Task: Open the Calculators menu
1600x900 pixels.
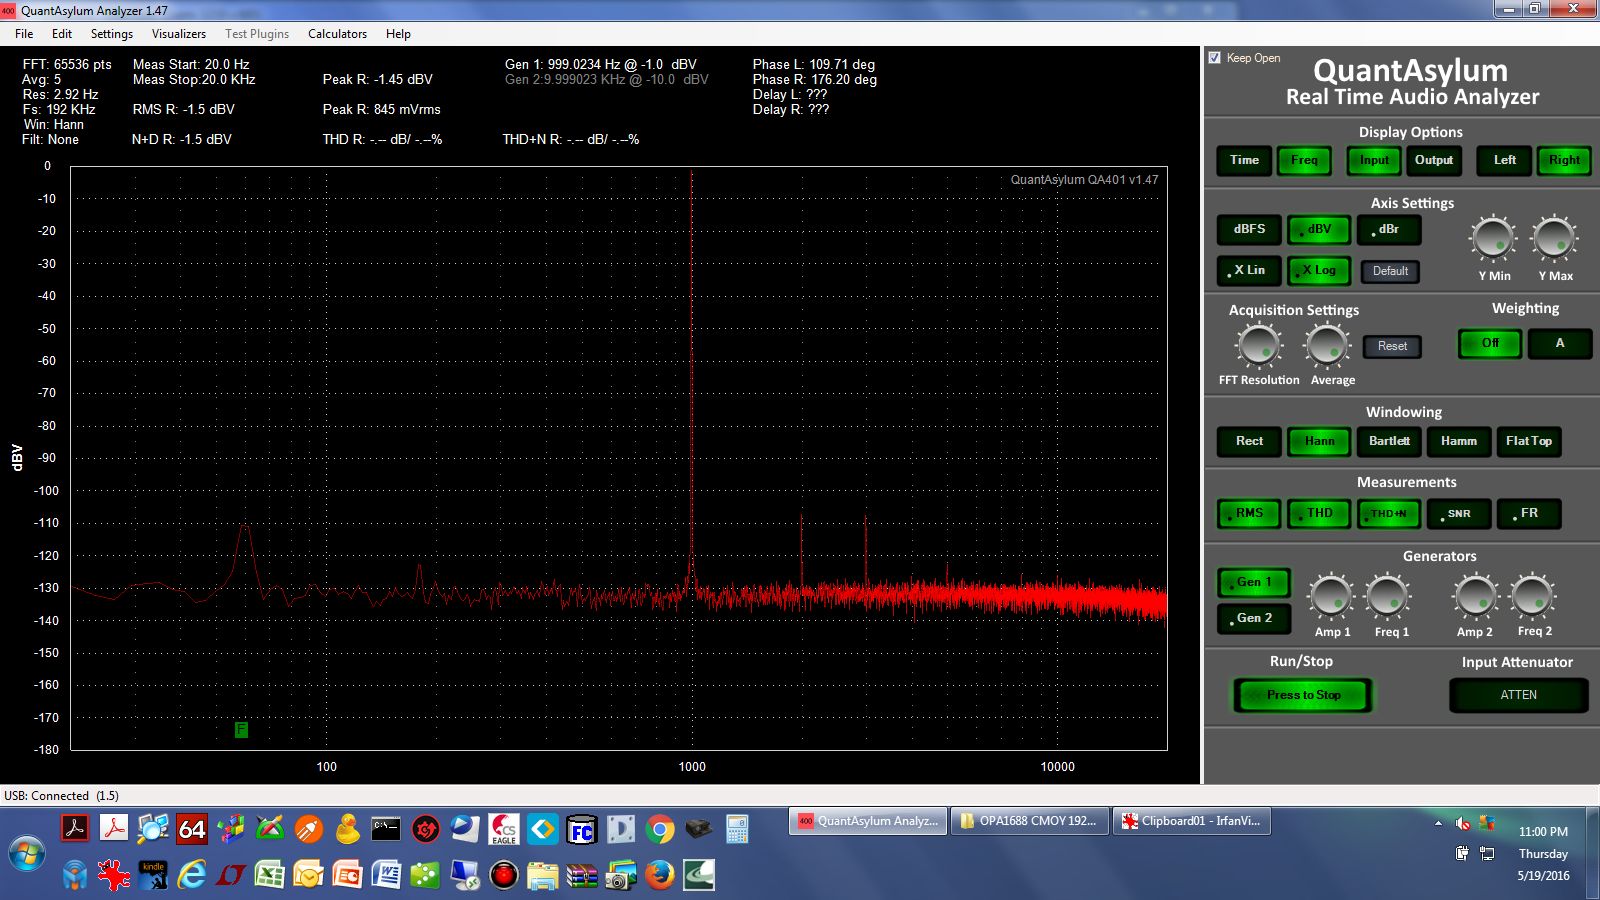Action: (x=337, y=34)
